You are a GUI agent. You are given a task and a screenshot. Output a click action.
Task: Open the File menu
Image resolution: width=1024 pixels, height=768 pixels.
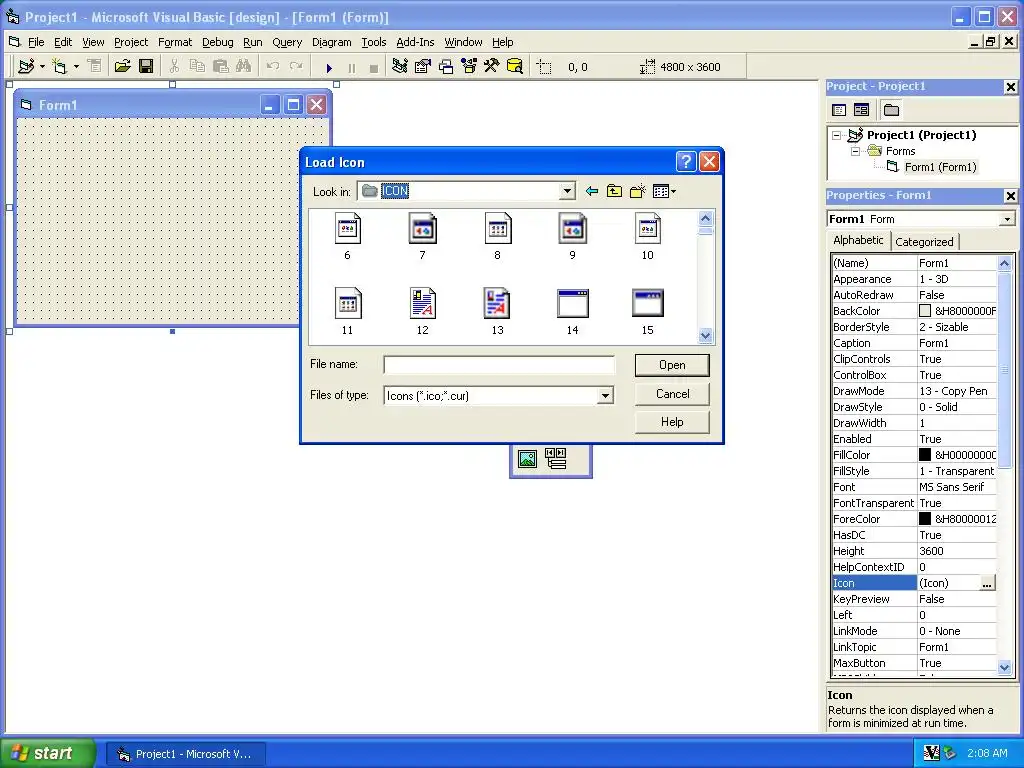(x=36, y=42)
